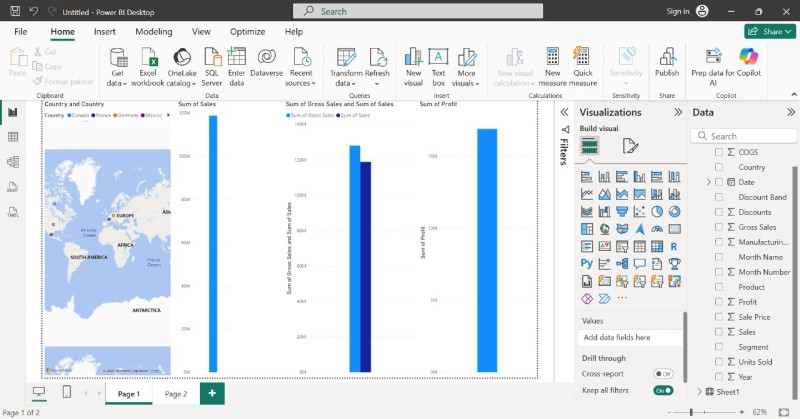Turn off Keep all filters toggle
The height and width of the screenshot is (419, 800).
pyautogui.click(x=662, y=390)
